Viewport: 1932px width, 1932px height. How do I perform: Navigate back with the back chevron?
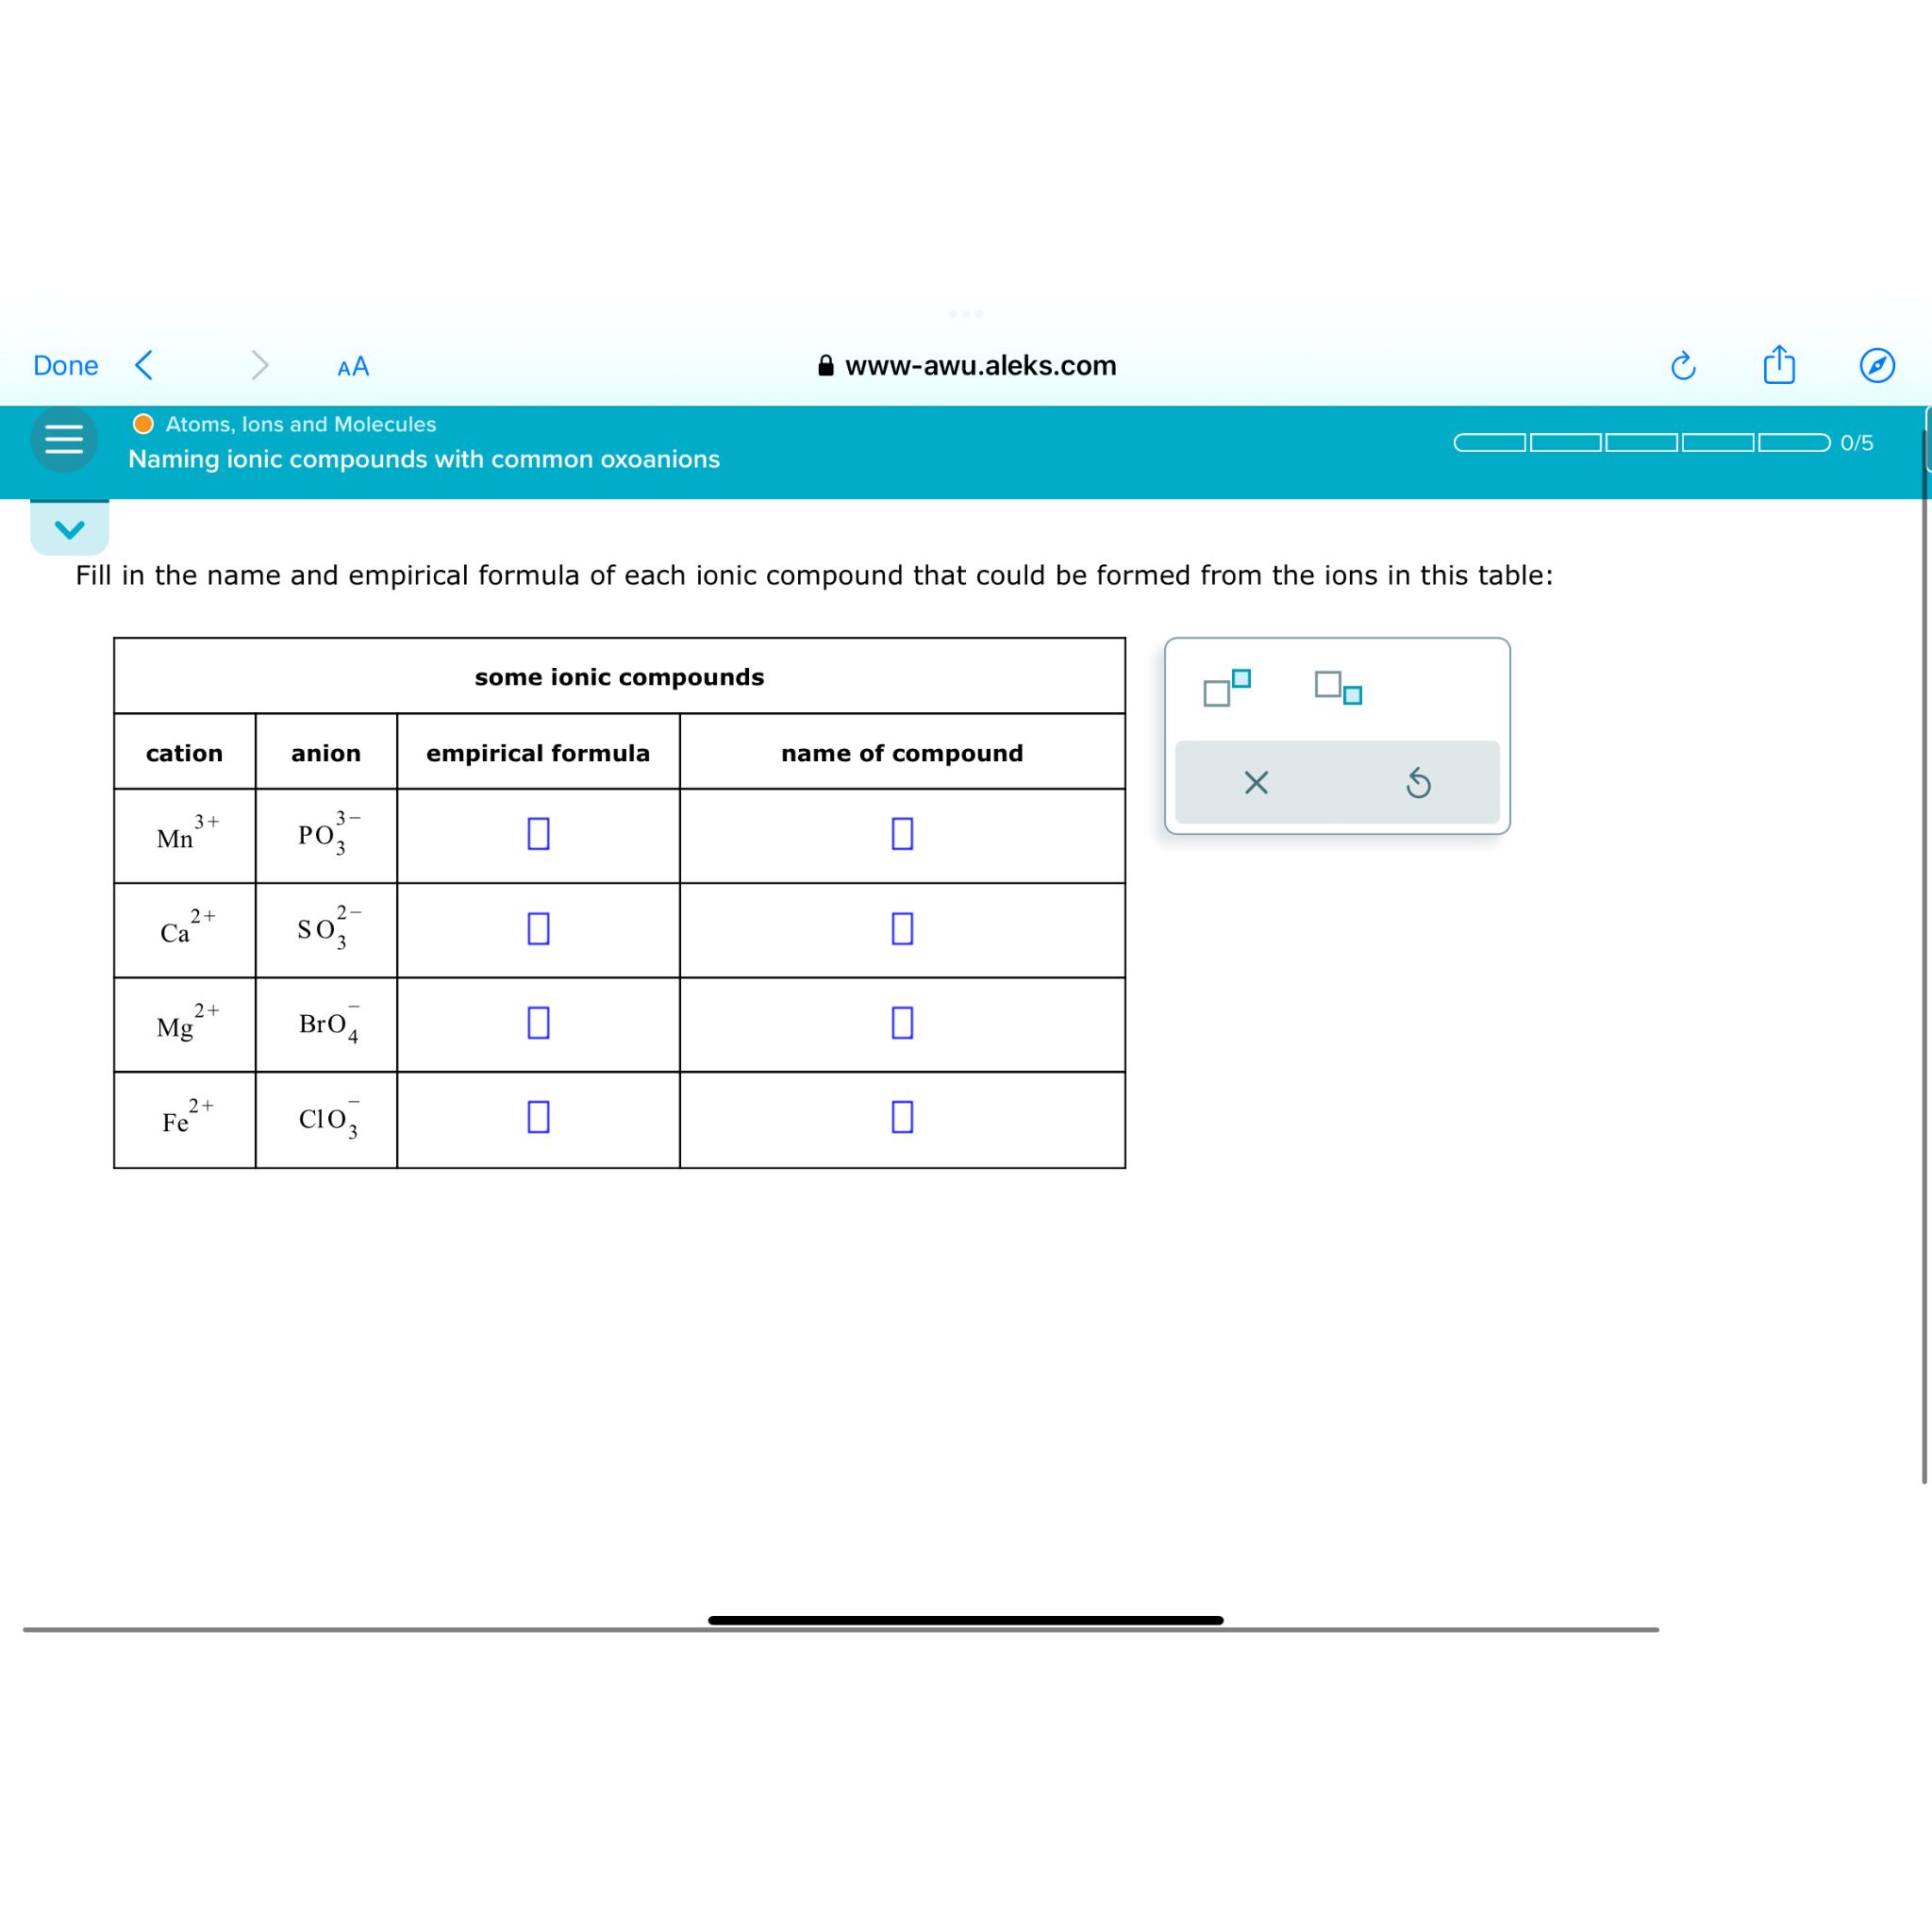tap(144, 365)
